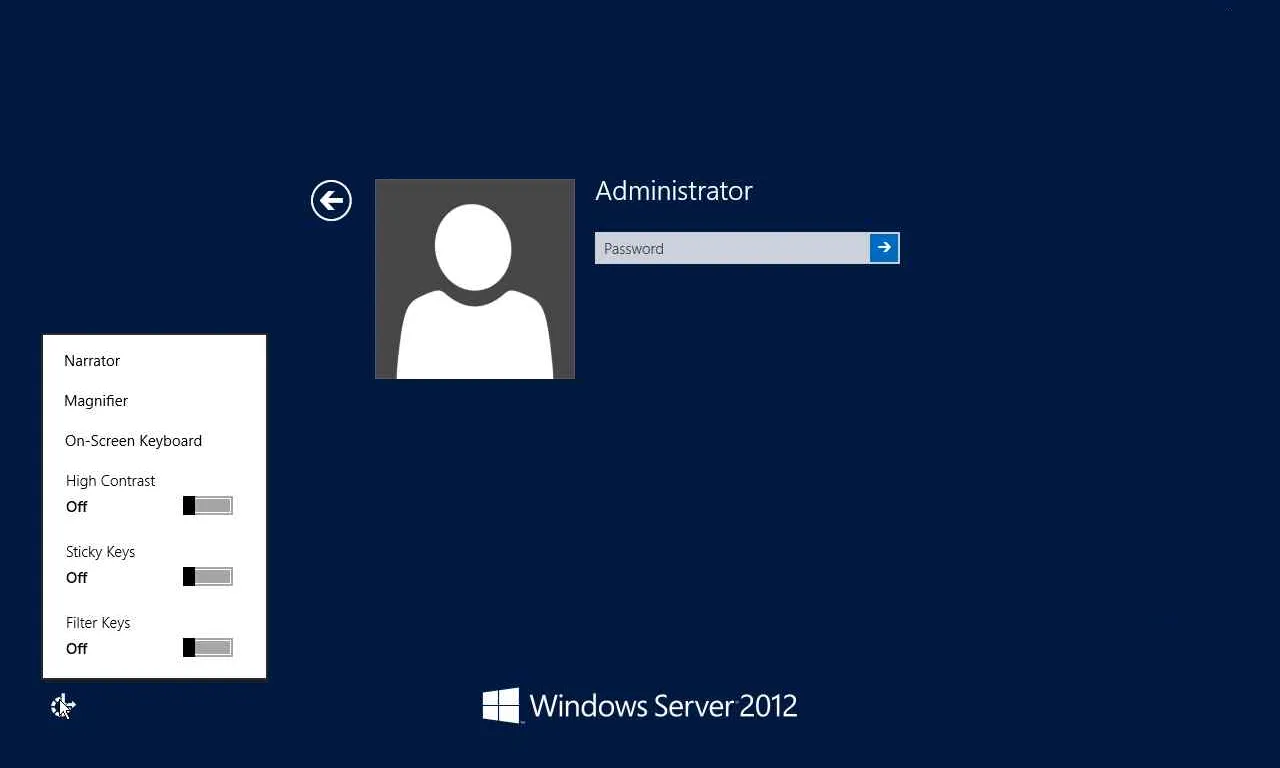The width and height of the screenshot is (1280, 768).
Task: Select the Administrator account picture
Action: click(475, 279)
